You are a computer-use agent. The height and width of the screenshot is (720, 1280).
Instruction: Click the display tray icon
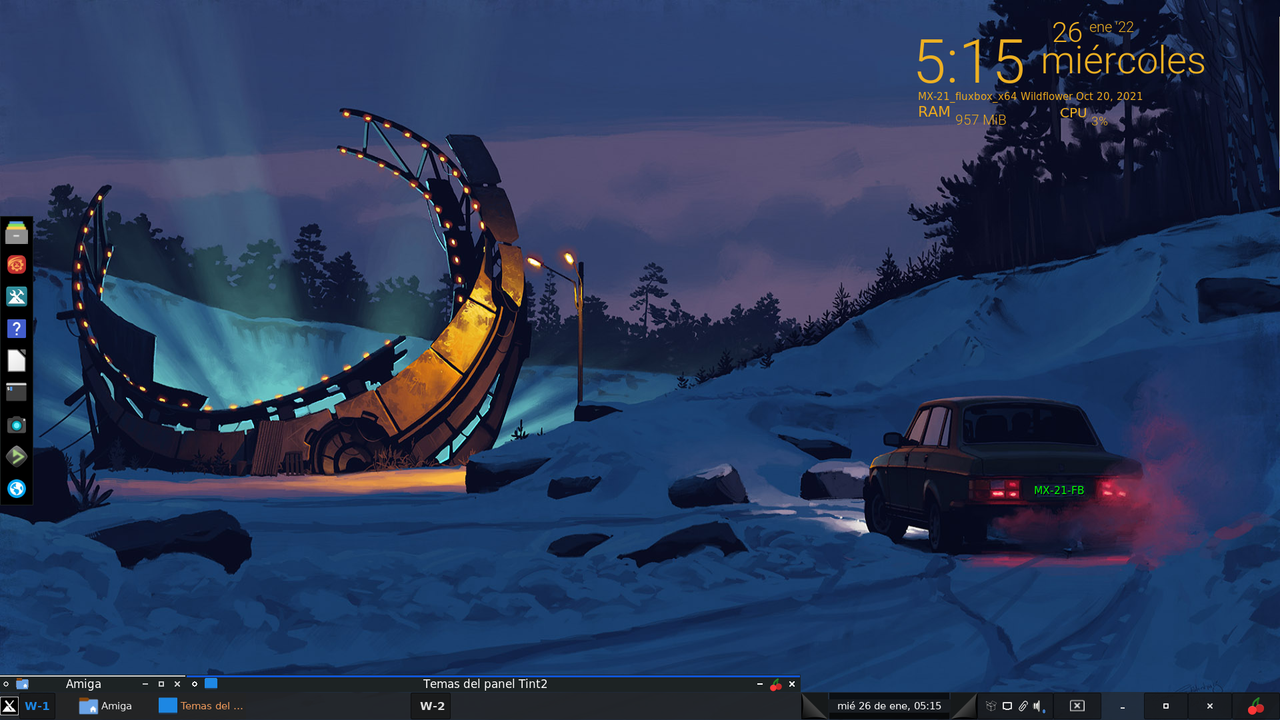click(1007, 706)
